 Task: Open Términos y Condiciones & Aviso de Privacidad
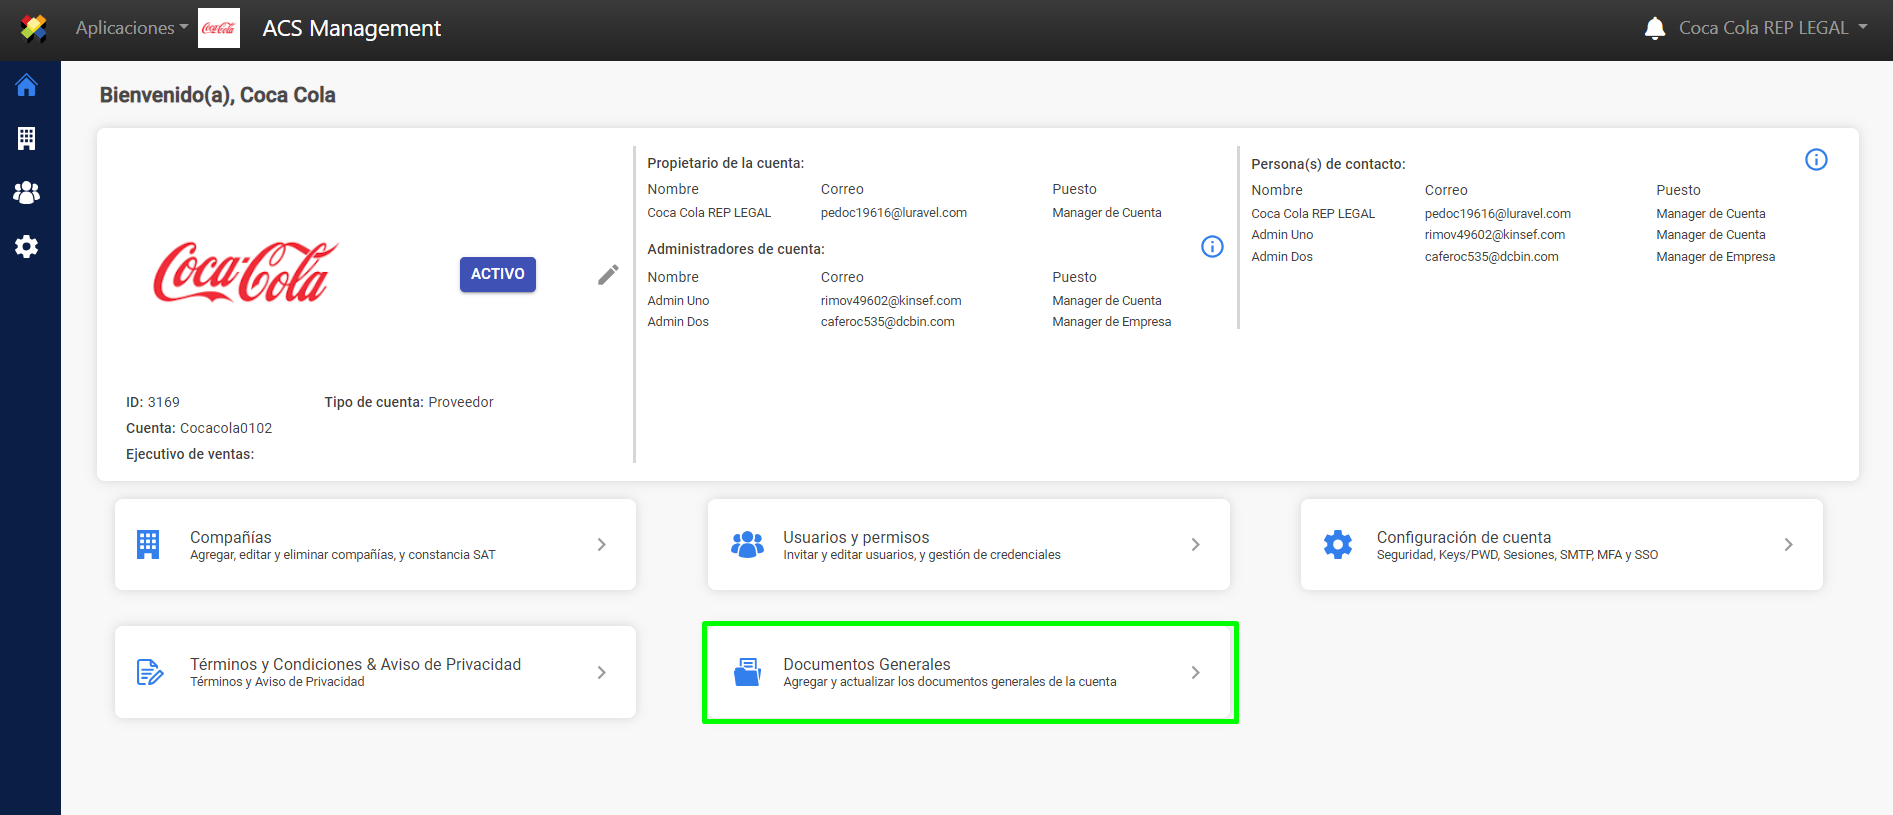click(375, 672)
